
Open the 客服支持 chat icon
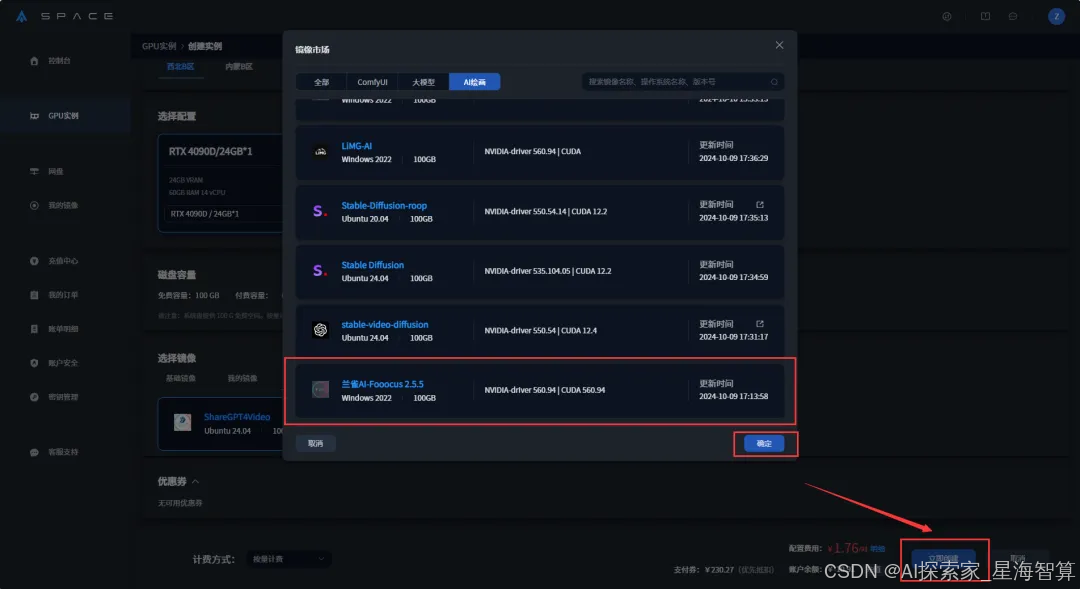[34, 453]
